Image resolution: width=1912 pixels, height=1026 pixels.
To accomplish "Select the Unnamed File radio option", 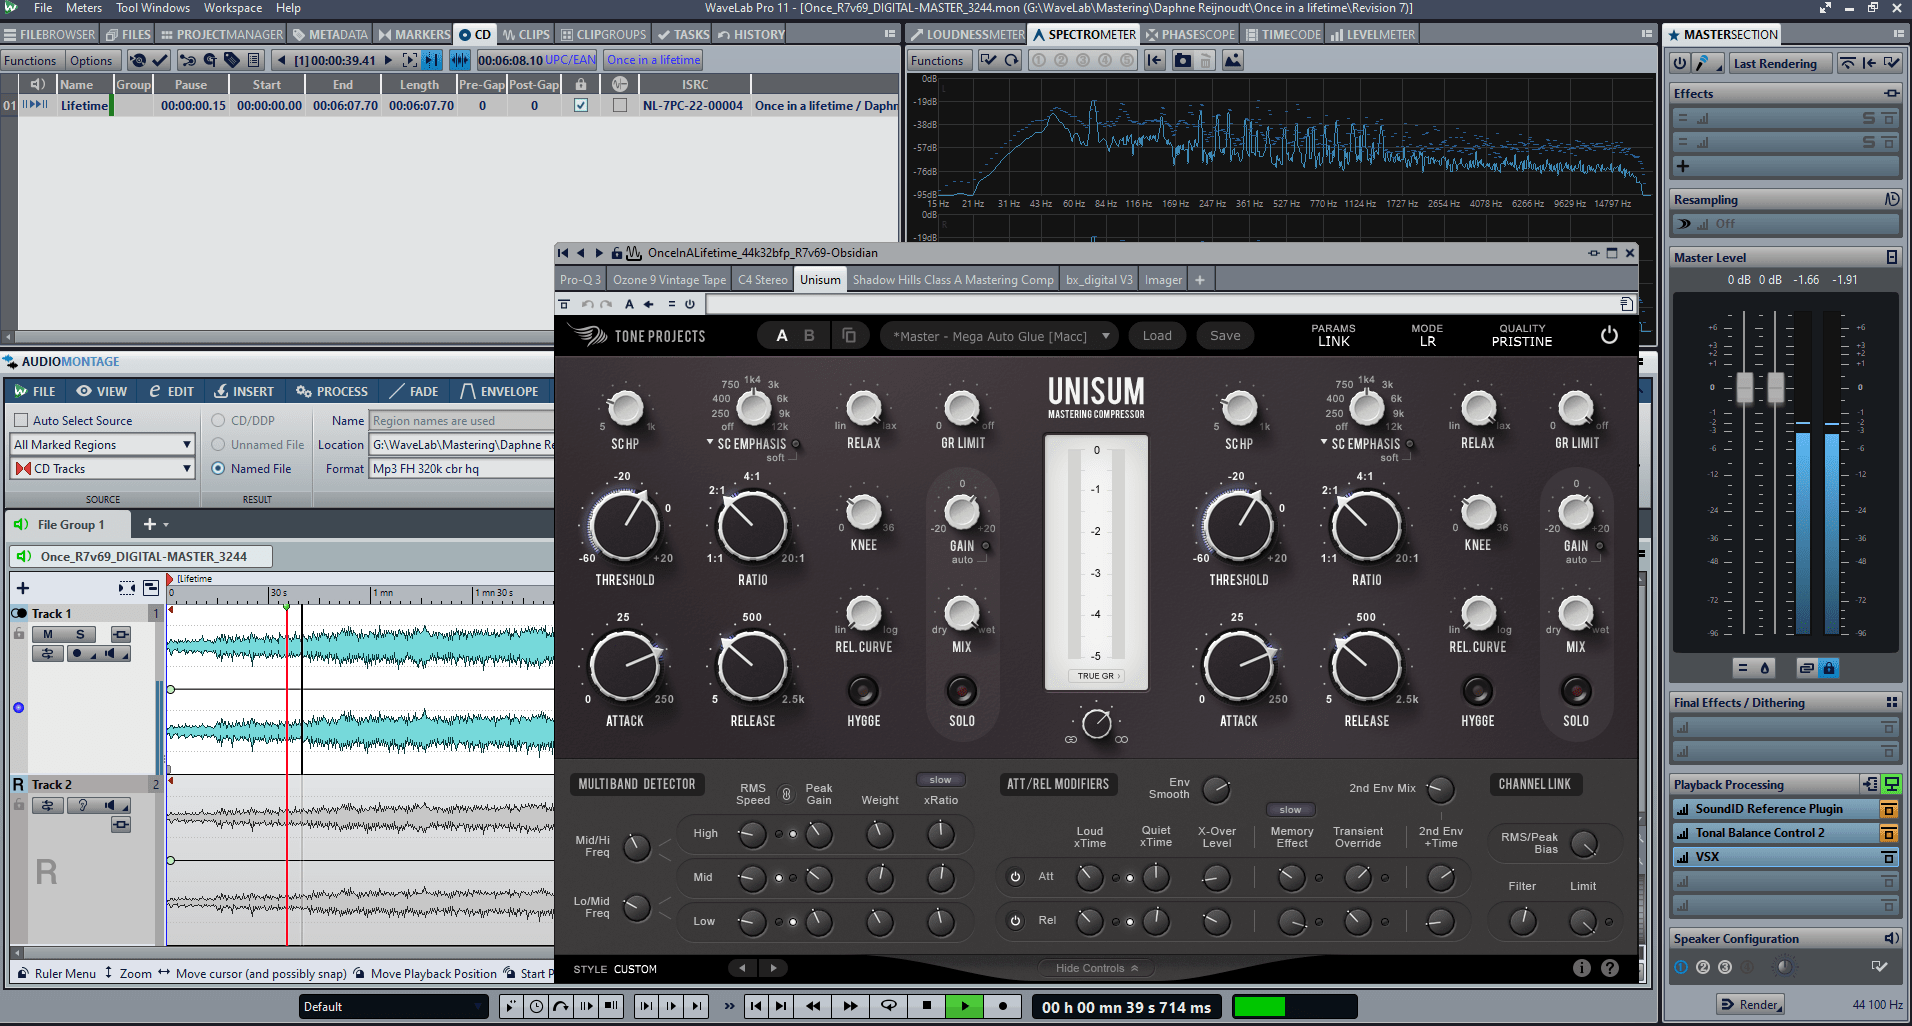I will [218, 445].
